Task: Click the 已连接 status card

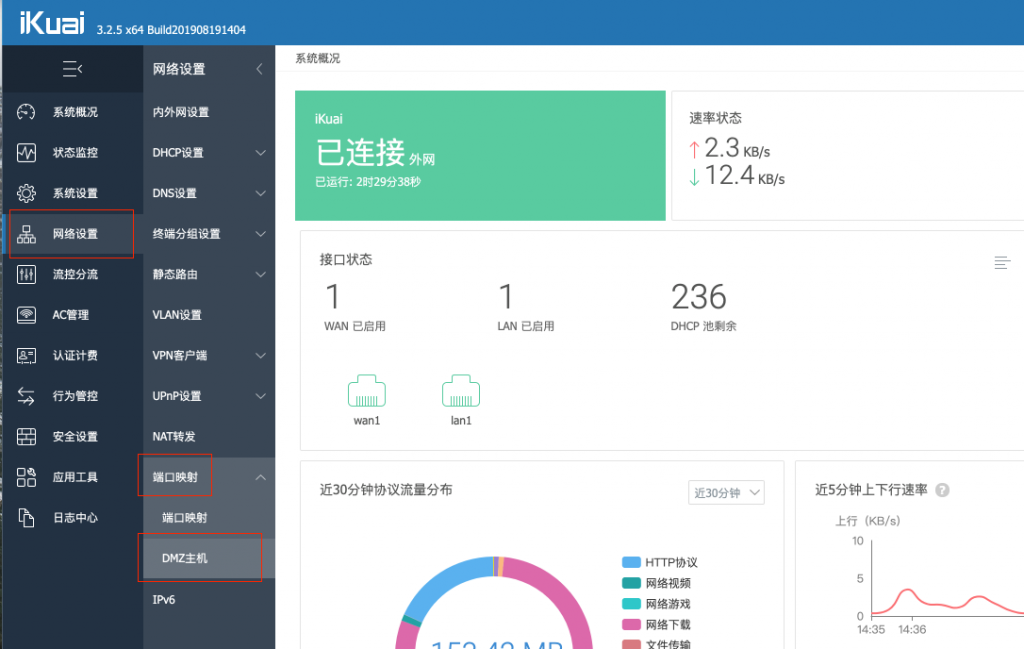Action: coord(480,155)
